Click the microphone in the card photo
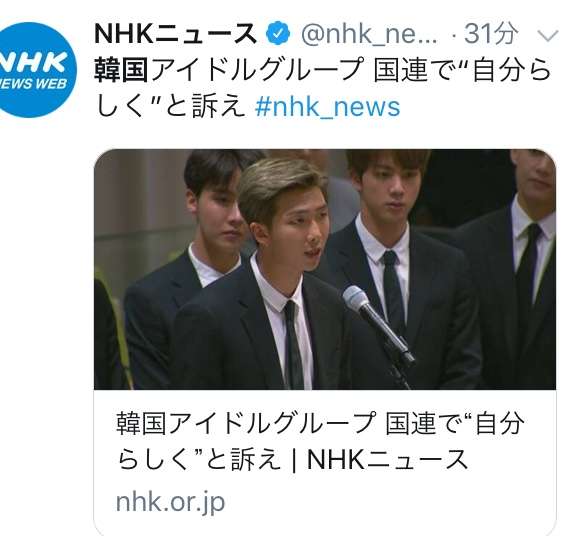 378,323
